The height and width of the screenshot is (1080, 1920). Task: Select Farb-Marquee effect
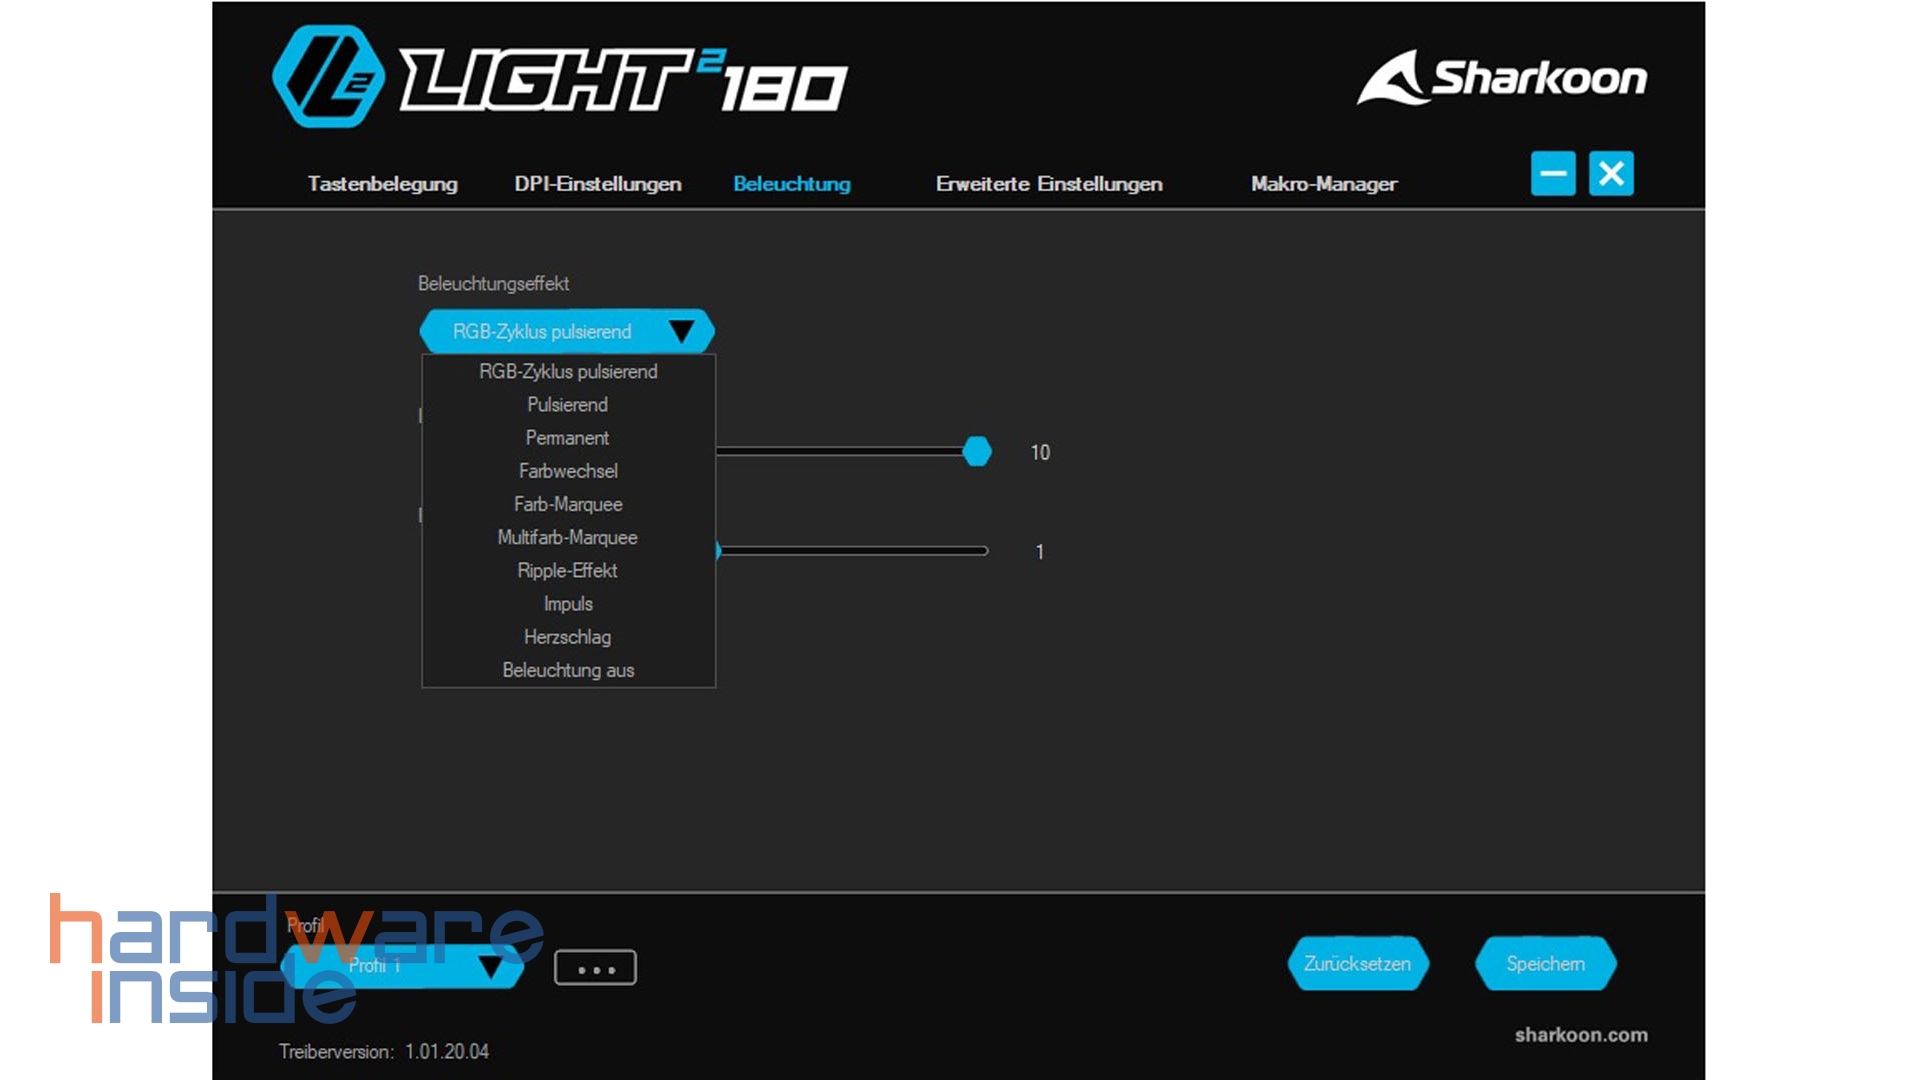click(x=568, y=504)
